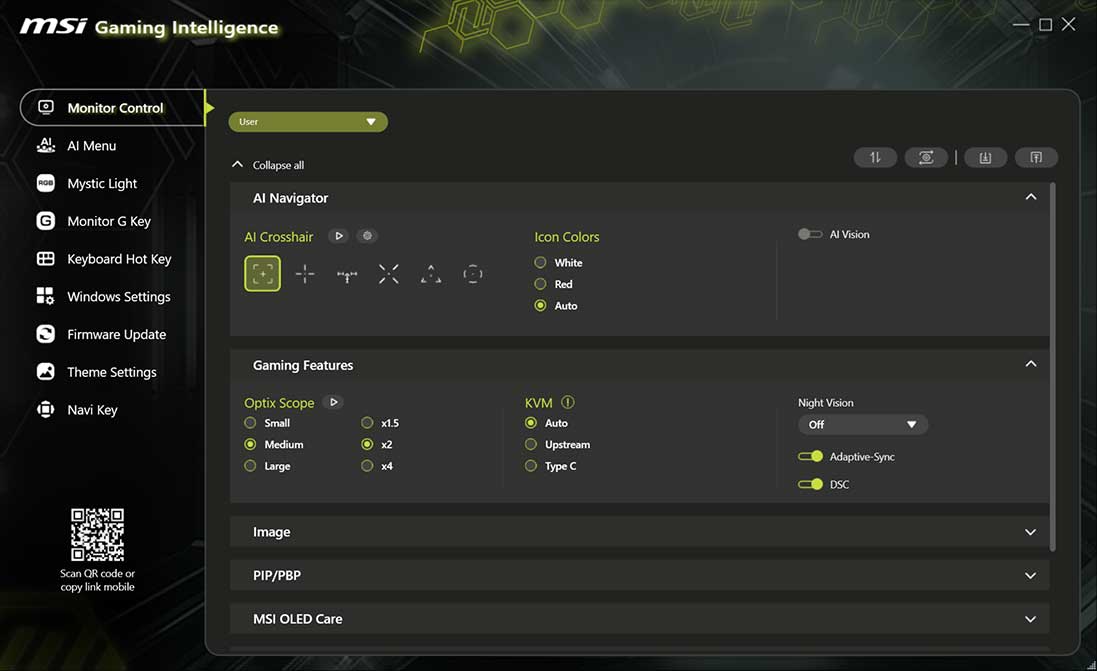Expand the Image section
This screenshot has width=1097, height=671.
639,532
